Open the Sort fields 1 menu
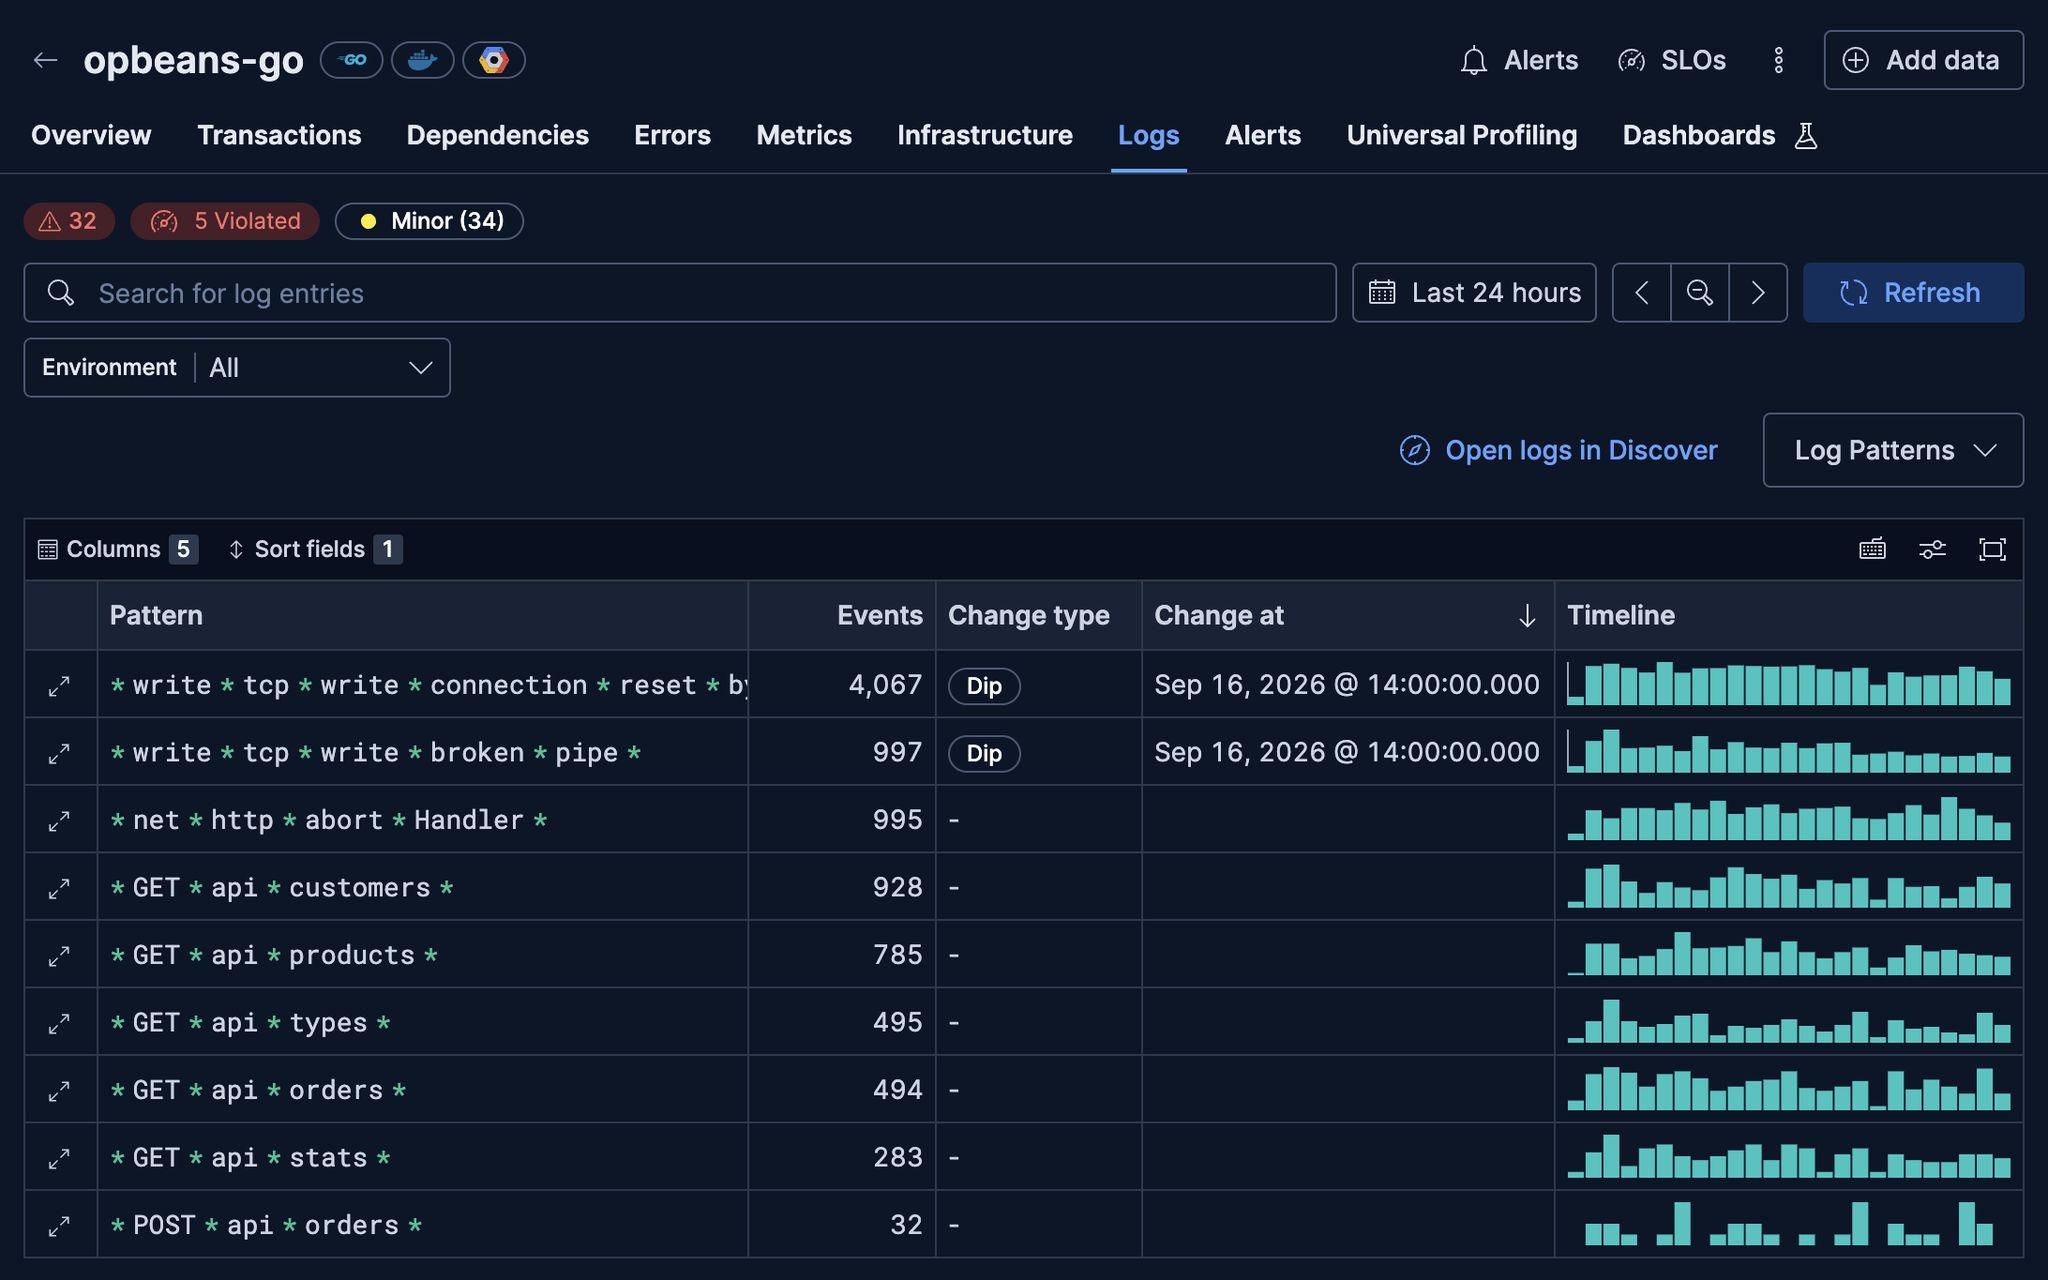The width and height of the screenshot is (2048, 1280). point(315,549)
